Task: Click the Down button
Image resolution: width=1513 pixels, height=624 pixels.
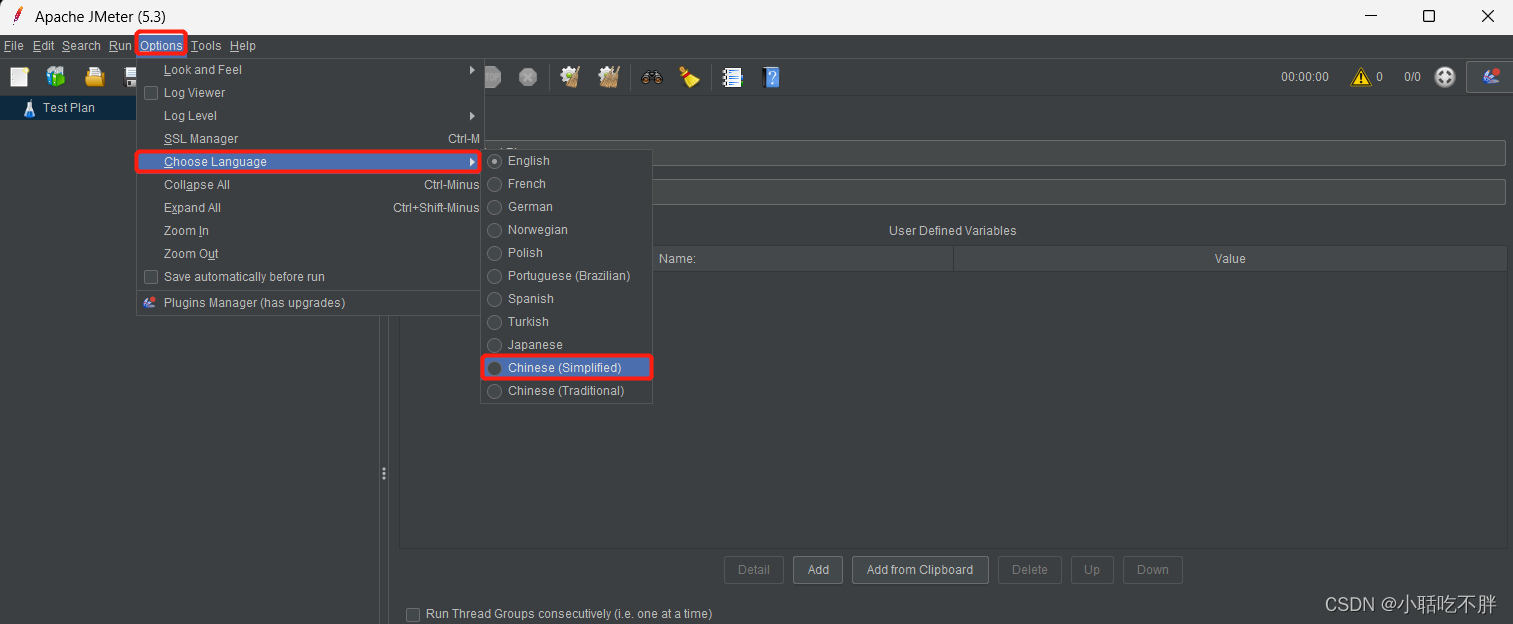Action: pyautogui.click(x=1153, y=570)
